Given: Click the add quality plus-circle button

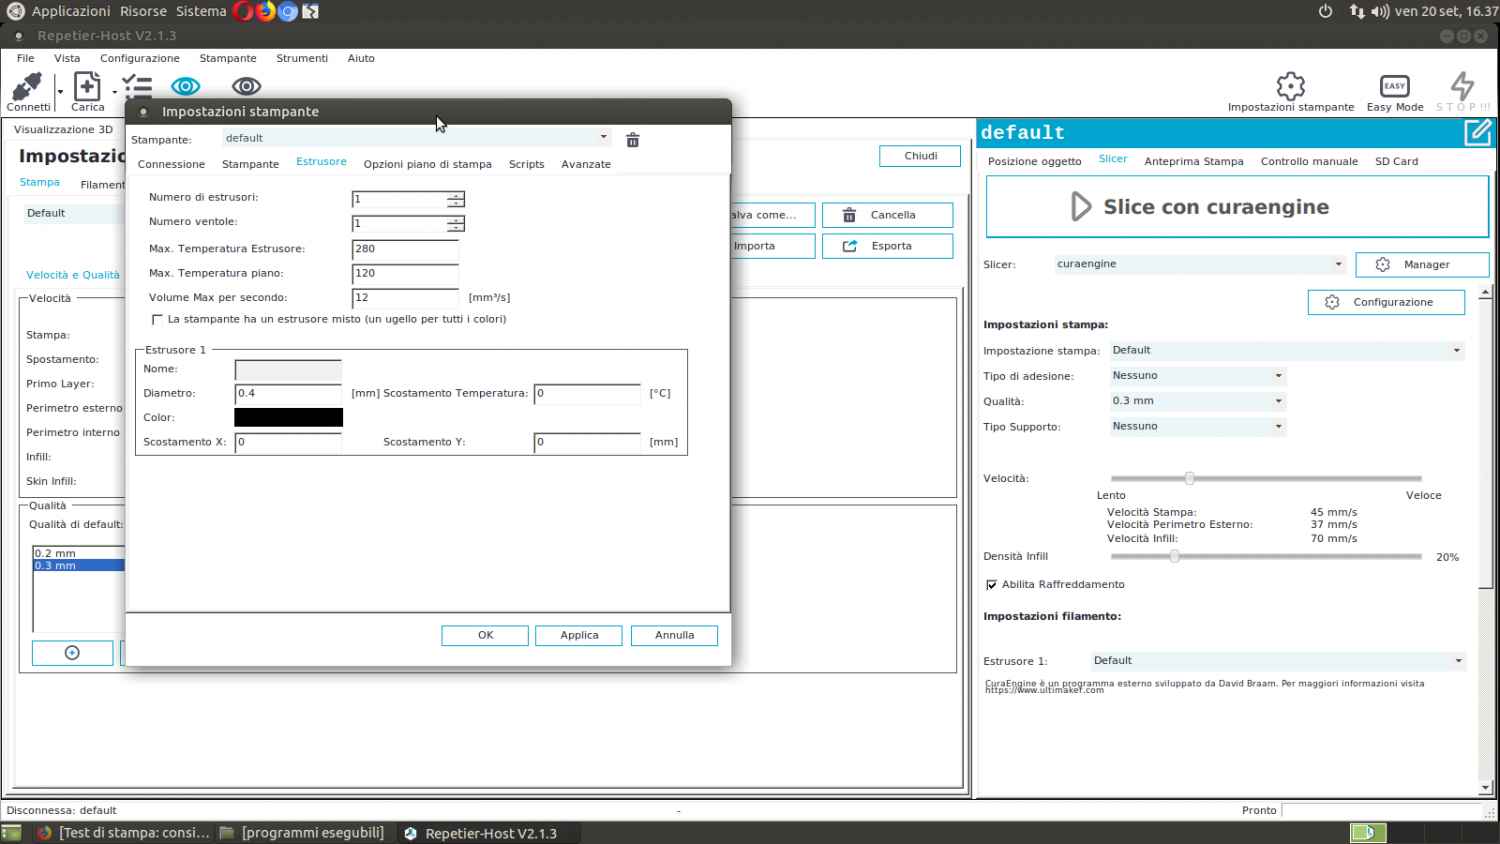Looking at the screenshot, I should click(72, 653).
